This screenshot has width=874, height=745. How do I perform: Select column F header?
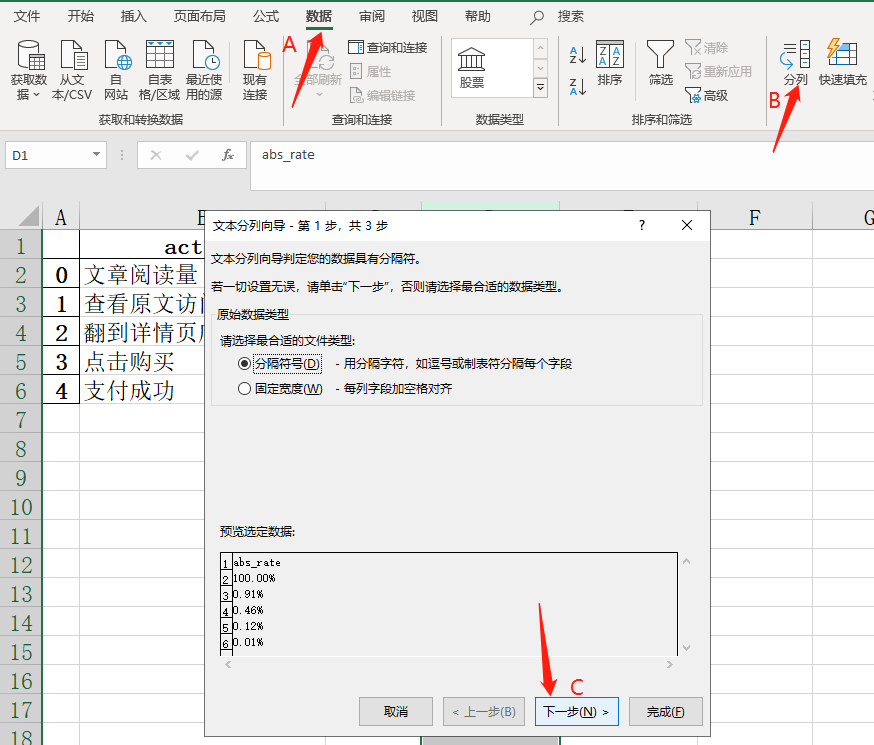click(x=755, y=217)
